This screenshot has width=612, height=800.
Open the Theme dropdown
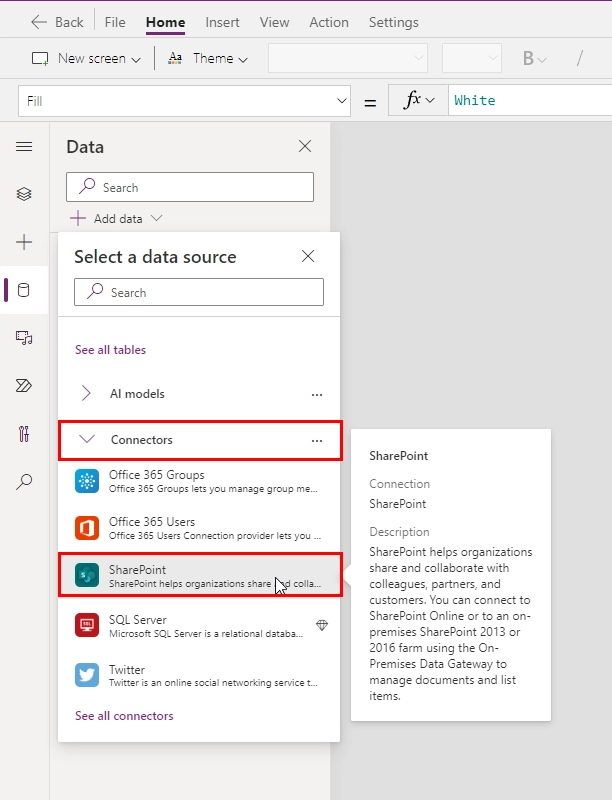pos(208,58)
